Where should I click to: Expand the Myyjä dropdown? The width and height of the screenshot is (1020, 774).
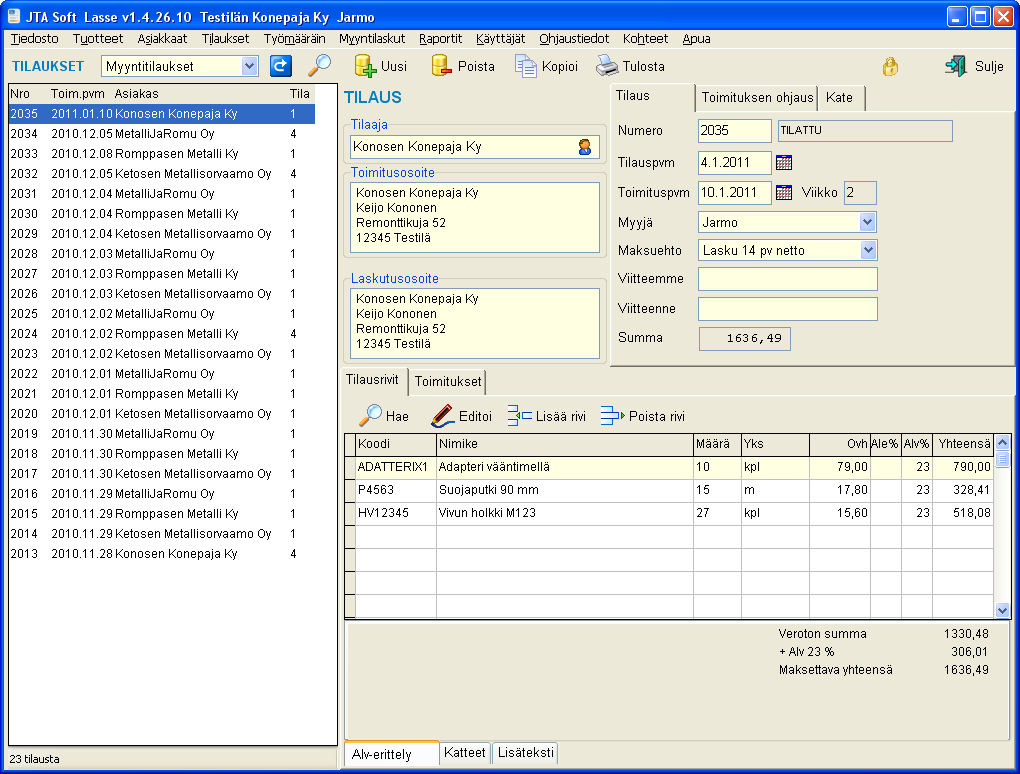(867, 222)
